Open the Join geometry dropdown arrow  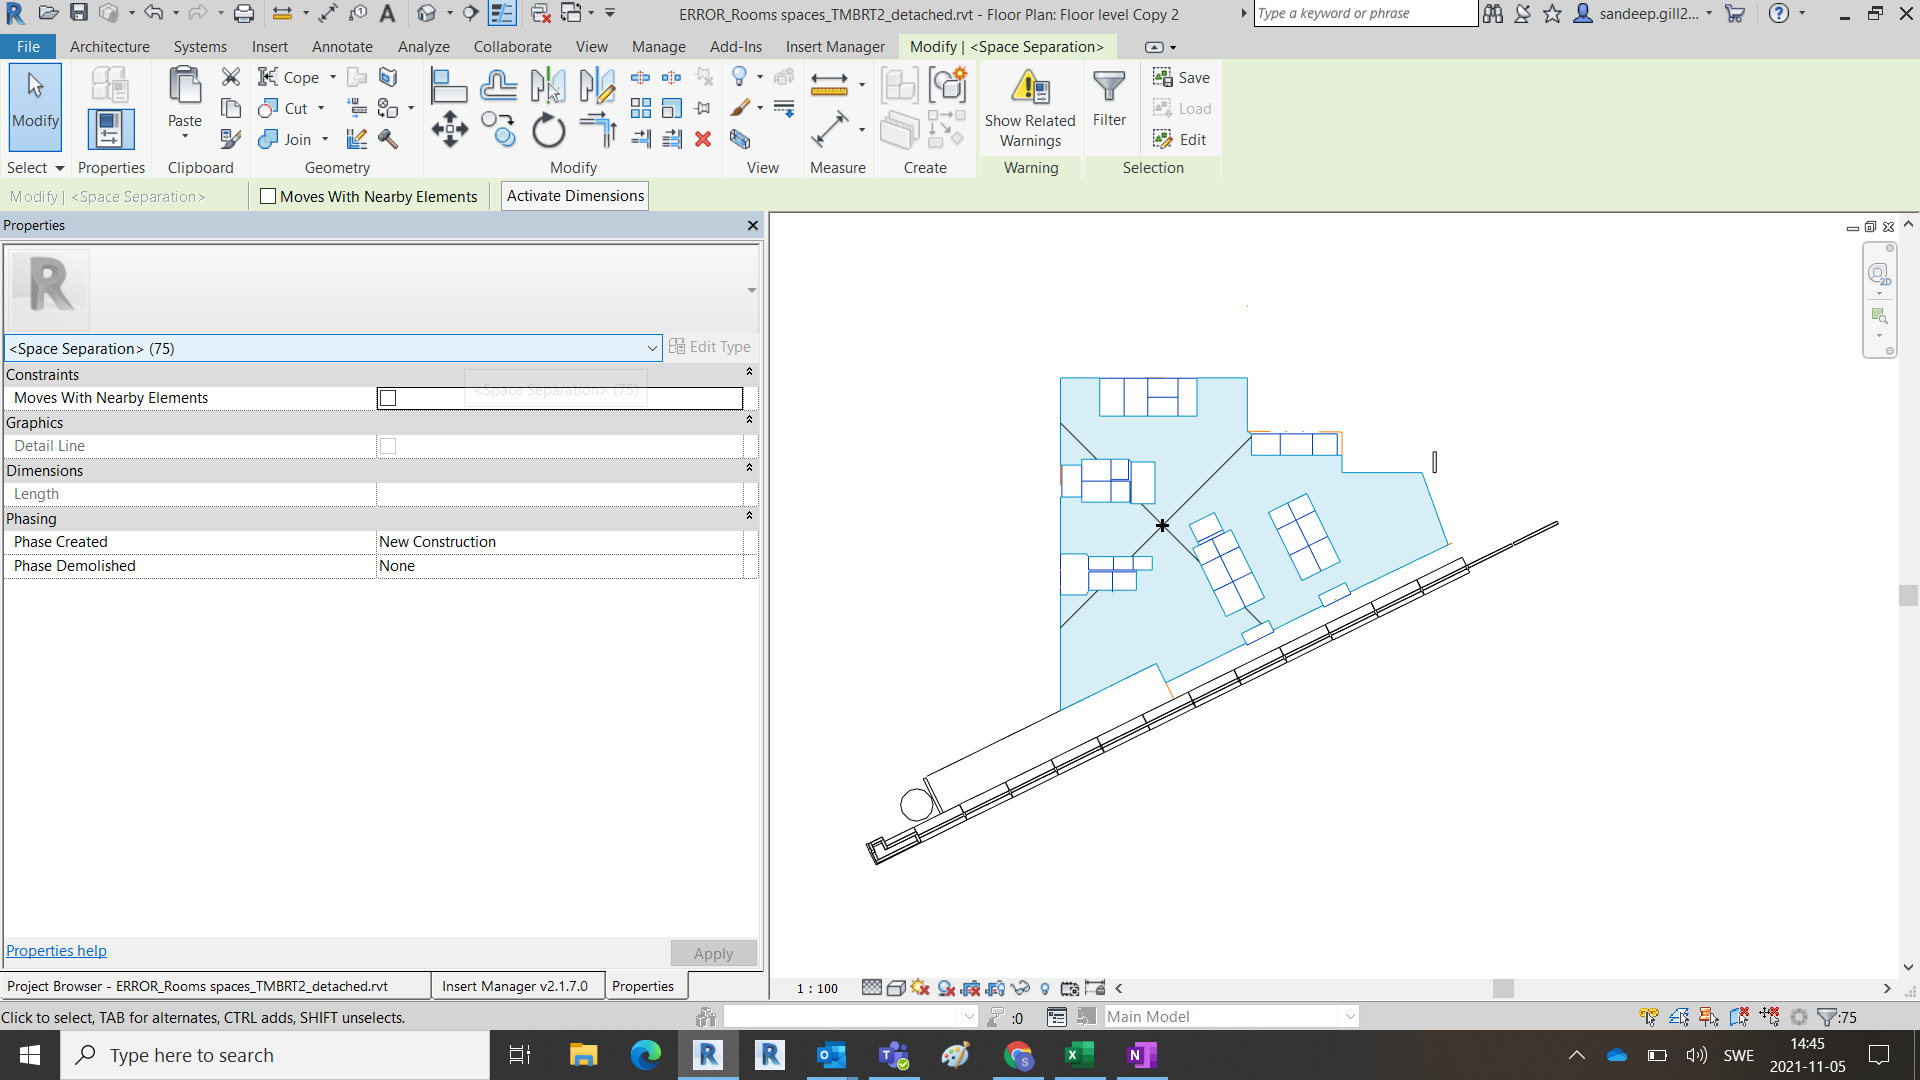click(x=325, y=139)
